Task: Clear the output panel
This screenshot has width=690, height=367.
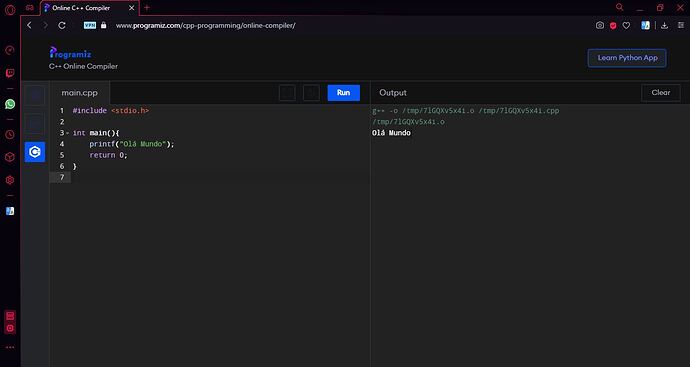Action: [661, 93]
